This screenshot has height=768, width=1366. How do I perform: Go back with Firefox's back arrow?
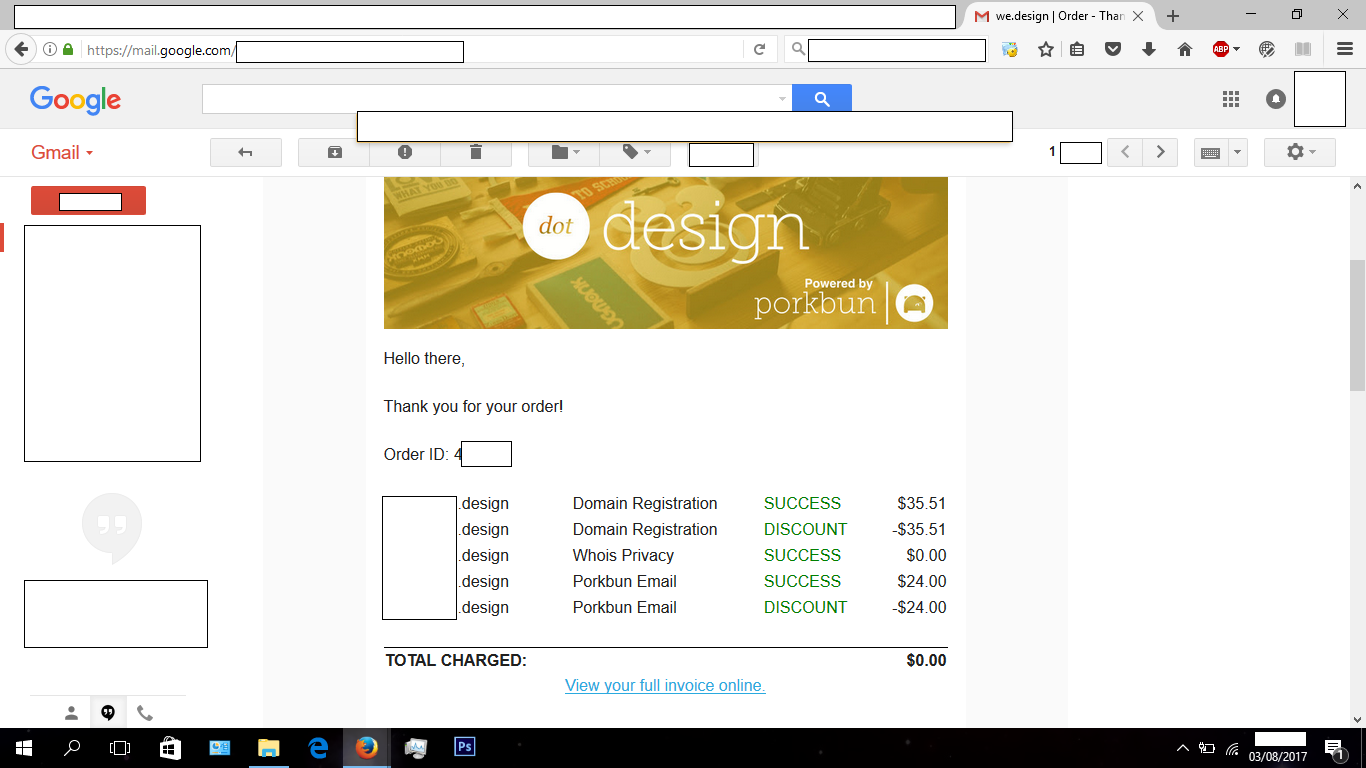click(x=20, y=50)
